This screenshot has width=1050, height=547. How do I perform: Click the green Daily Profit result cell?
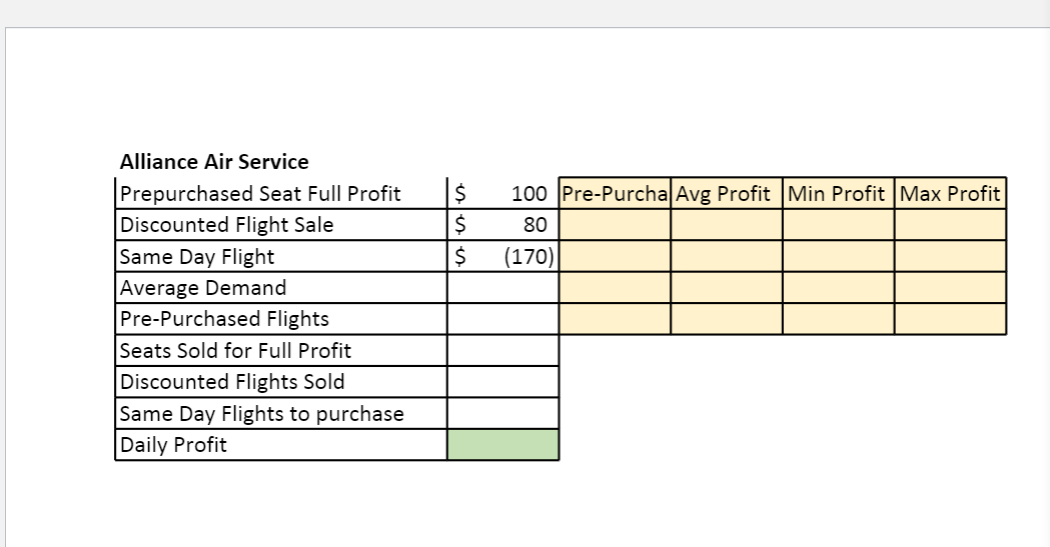click(503, 445)
